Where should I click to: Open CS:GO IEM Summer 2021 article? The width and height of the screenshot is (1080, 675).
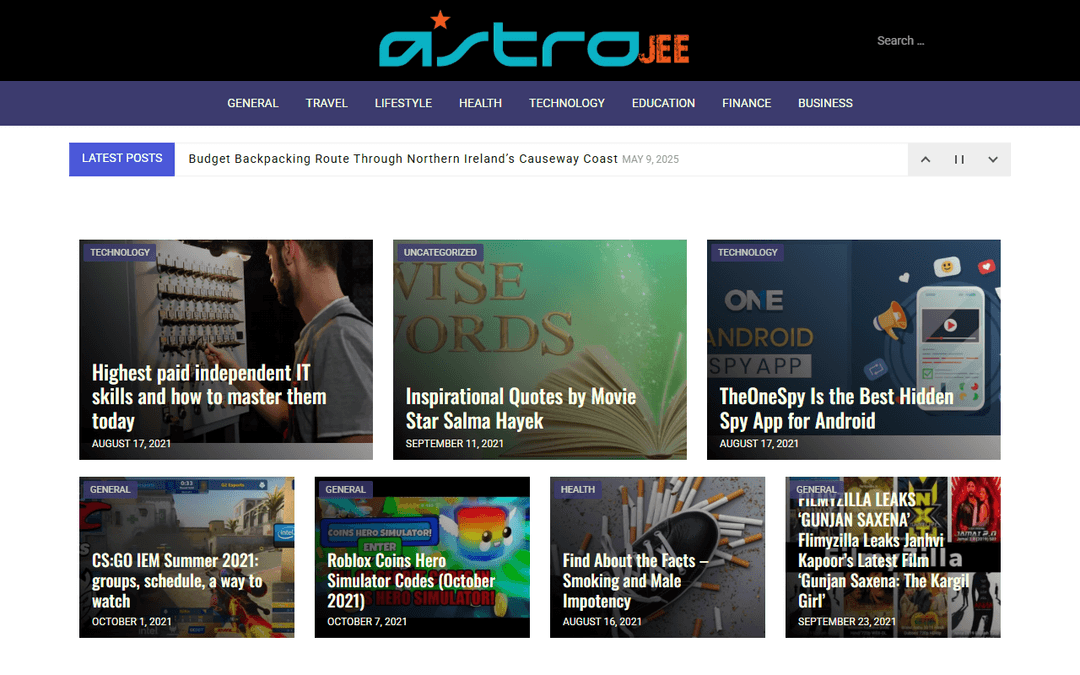pyautogui.click(x=177, y=581)
